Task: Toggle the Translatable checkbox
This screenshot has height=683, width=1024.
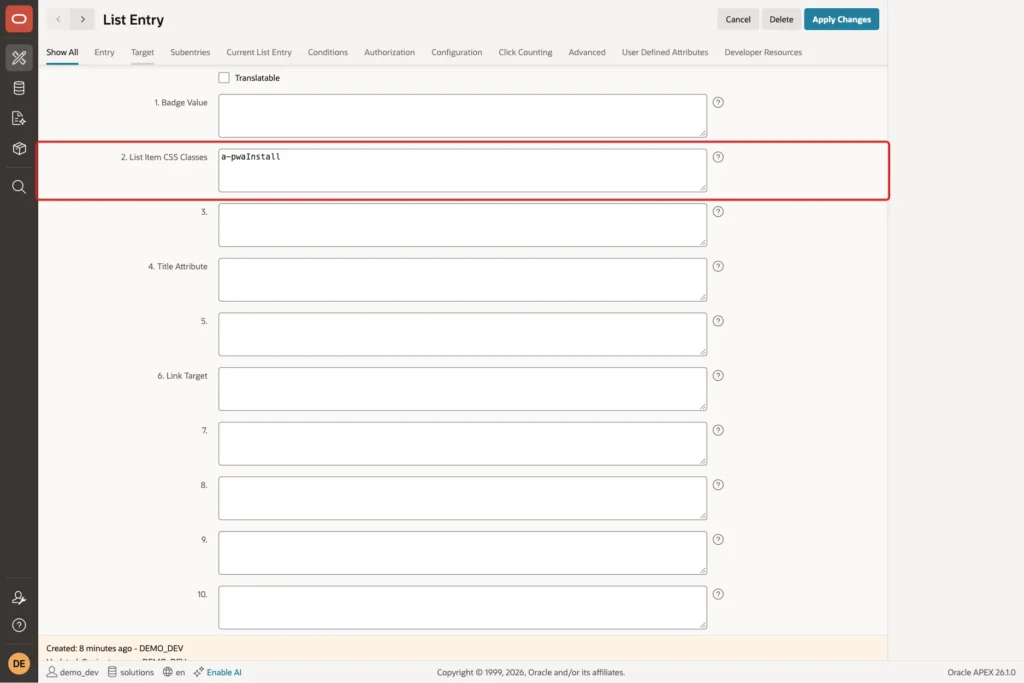Action: [x=224, y=78]
